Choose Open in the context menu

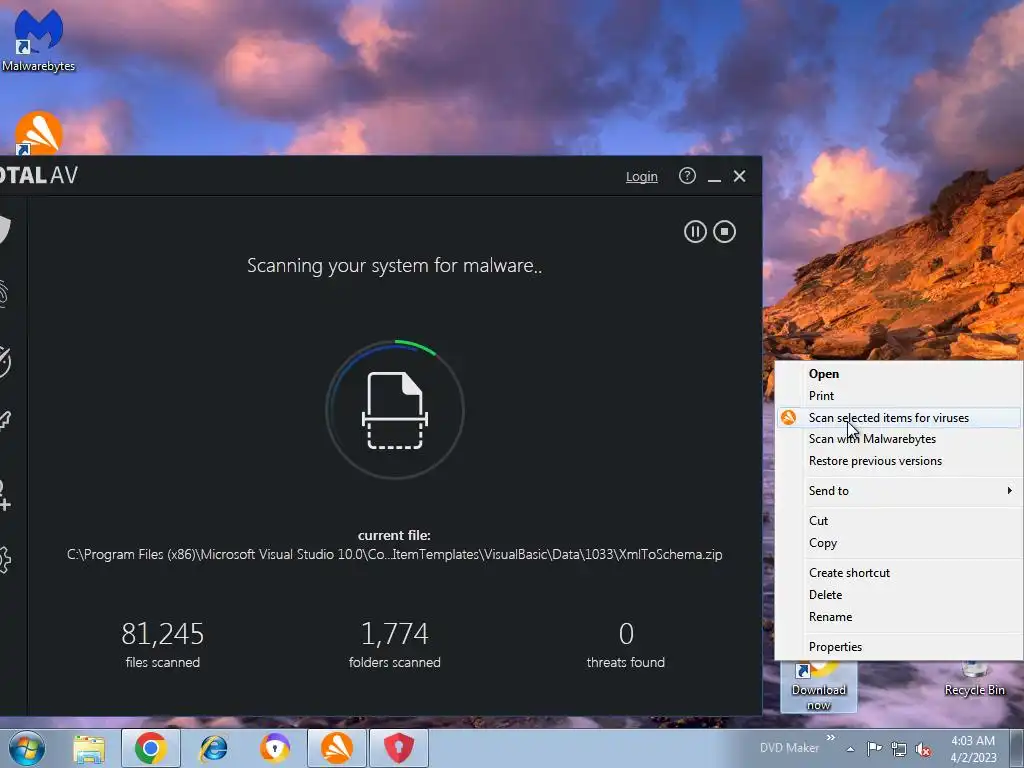(x=898, y=374)
